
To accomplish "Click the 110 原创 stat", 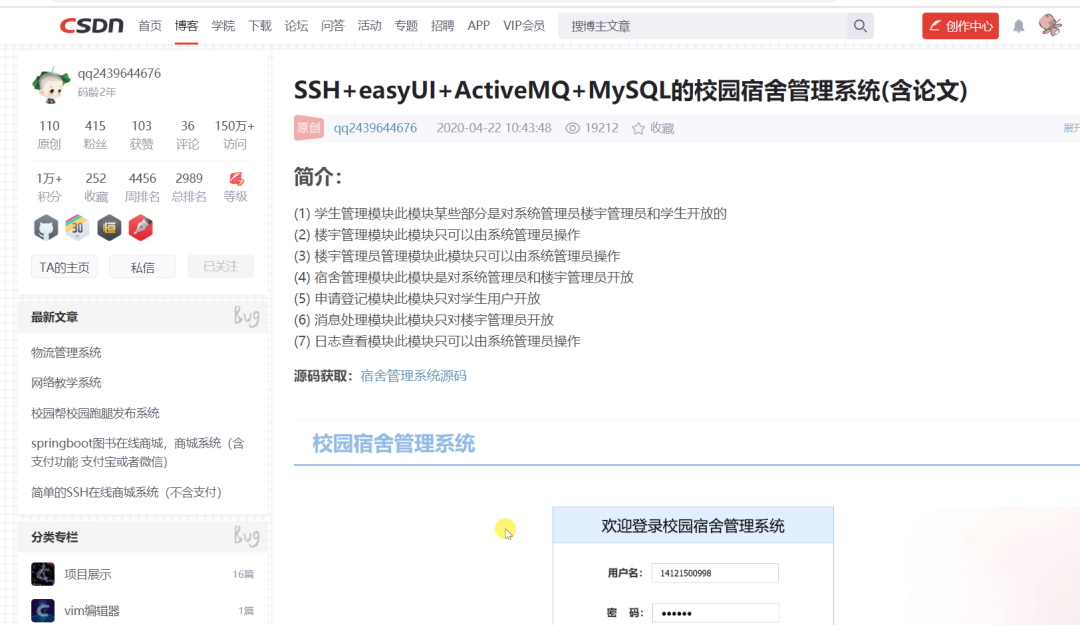I will [x=49, y=134].
